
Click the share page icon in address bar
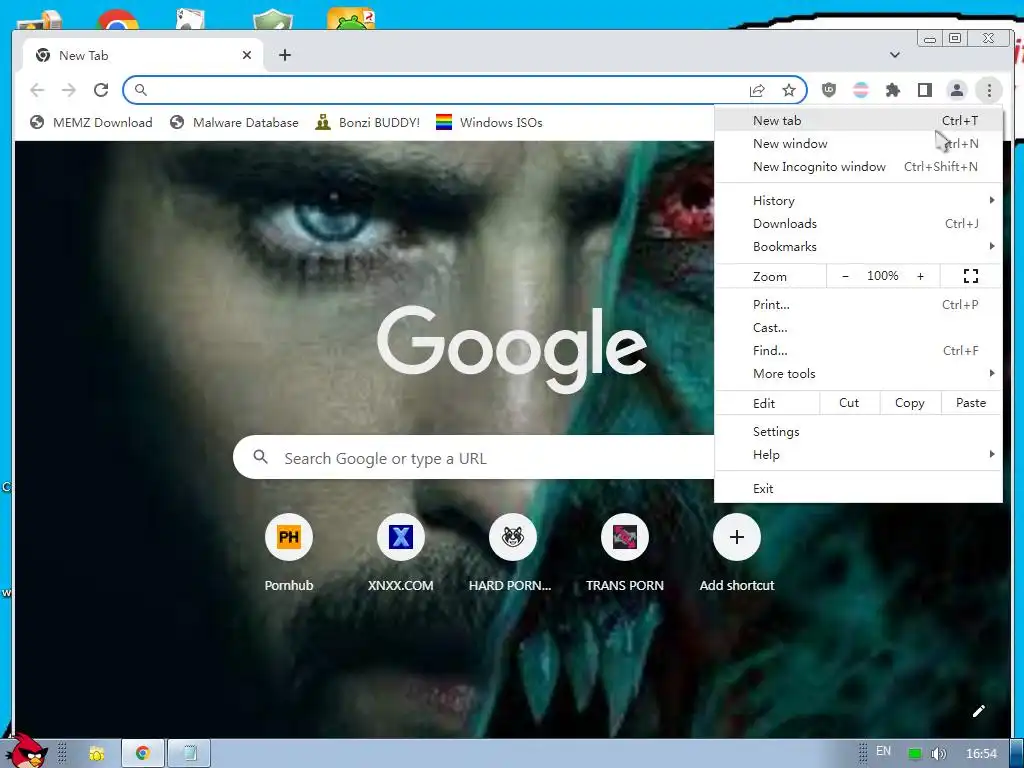pos(757,90)
